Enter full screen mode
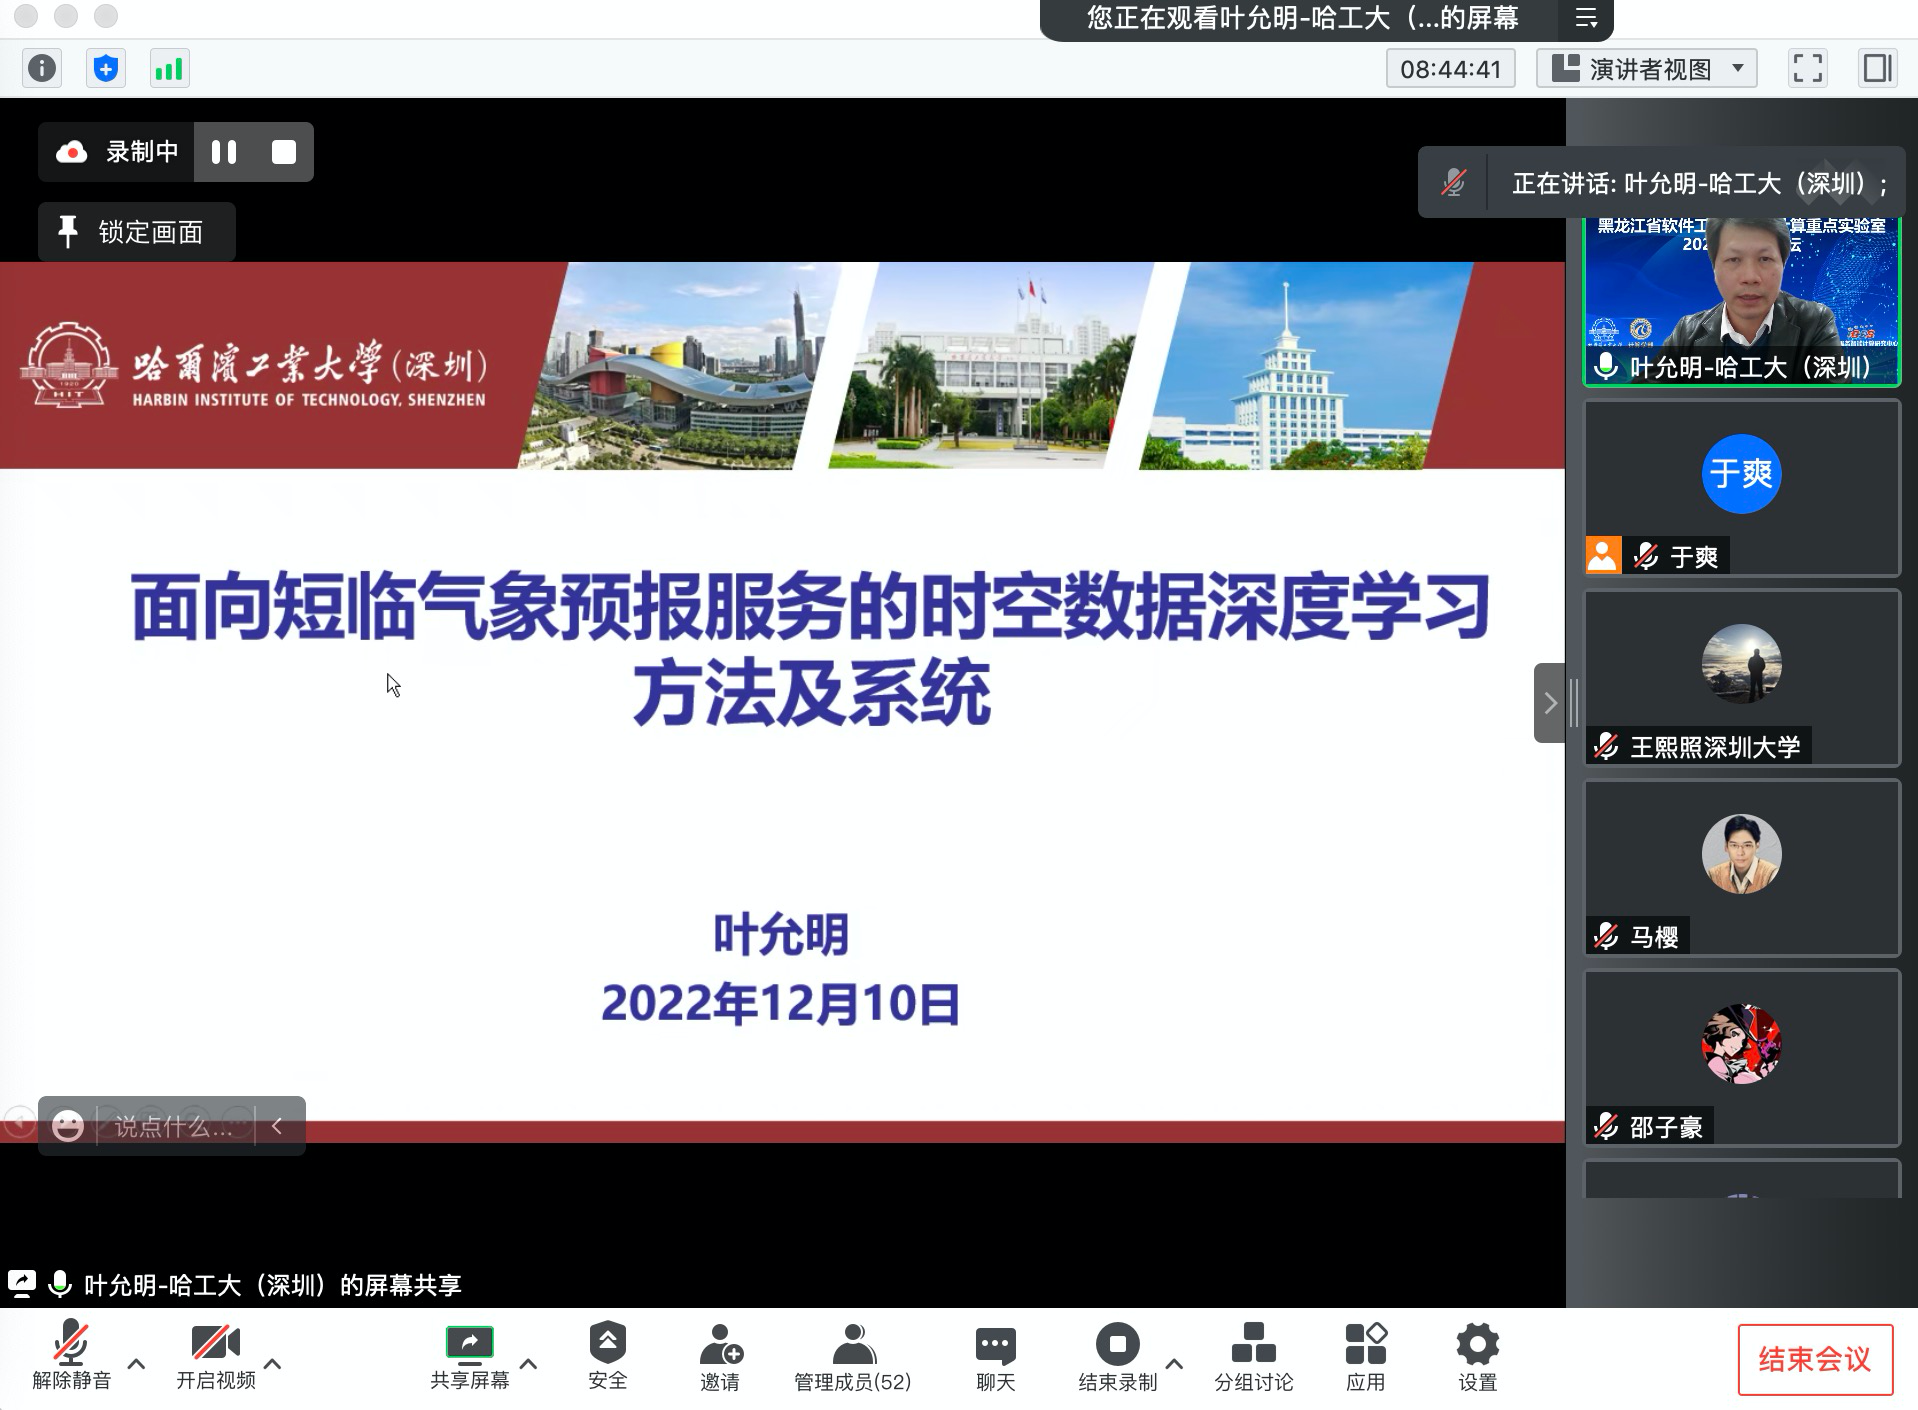The image size is (1918, 1410). [1807, 69]
